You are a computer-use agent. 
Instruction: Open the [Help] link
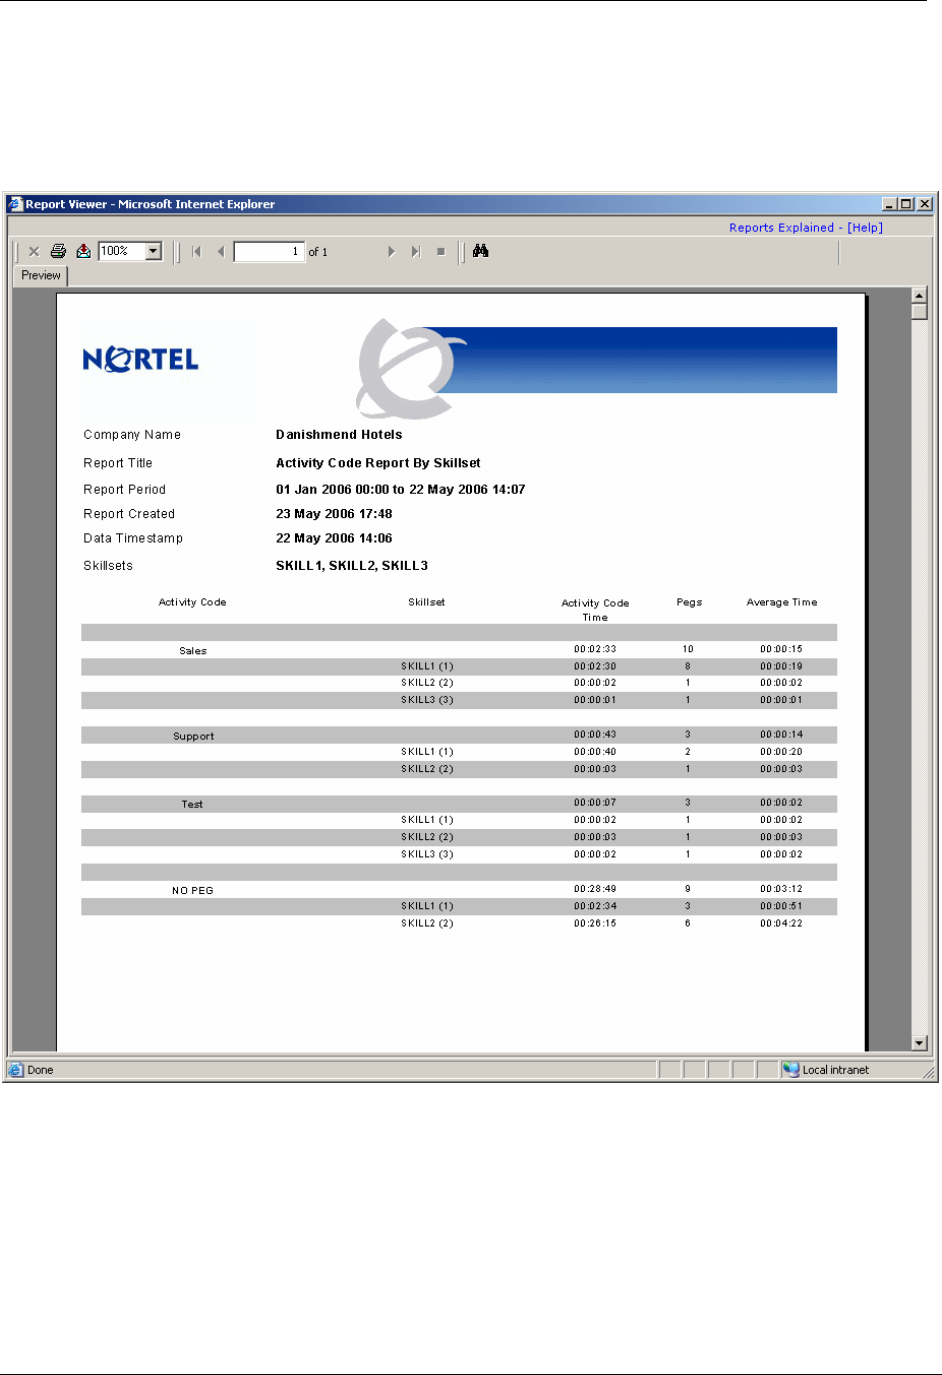coord(865,228)
